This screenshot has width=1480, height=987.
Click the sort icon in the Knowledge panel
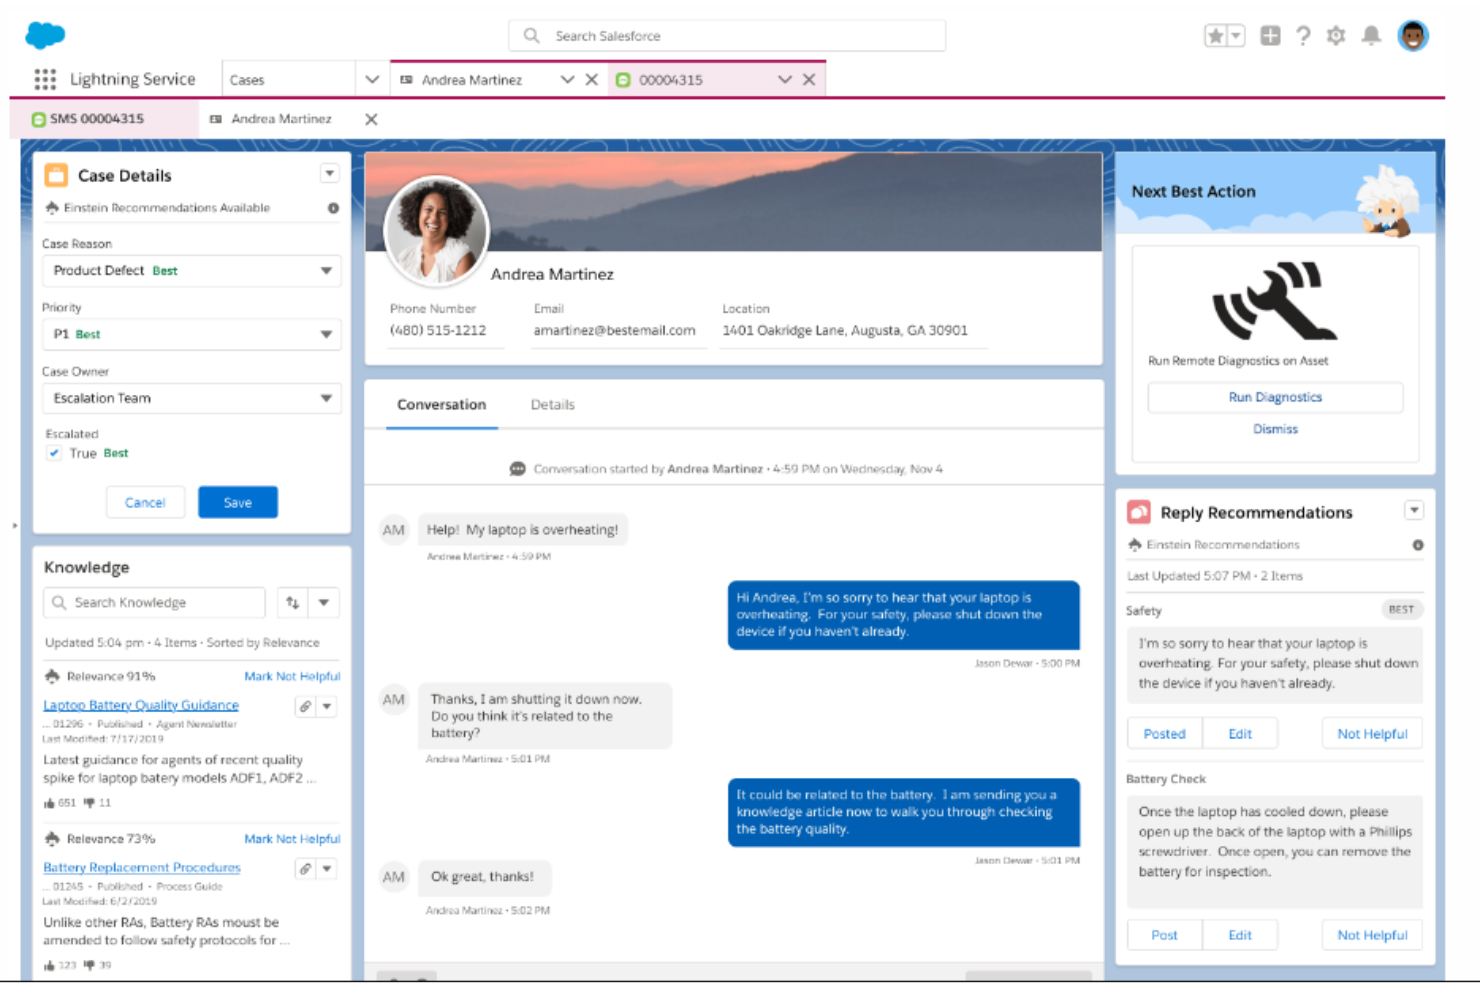[x=291, y=602]
